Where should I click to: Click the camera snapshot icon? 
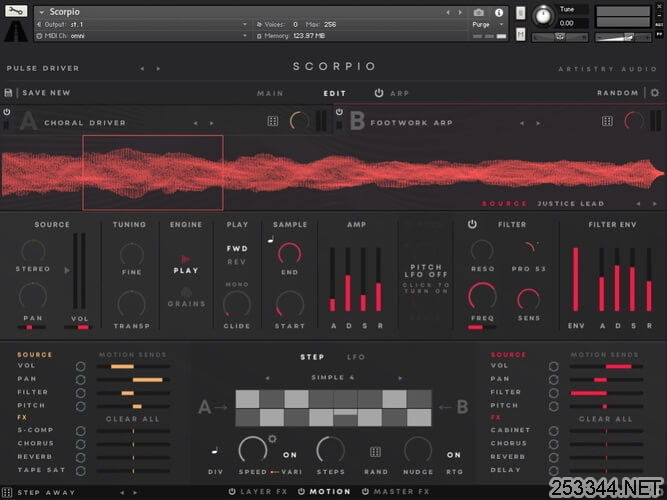click(478, 13)
